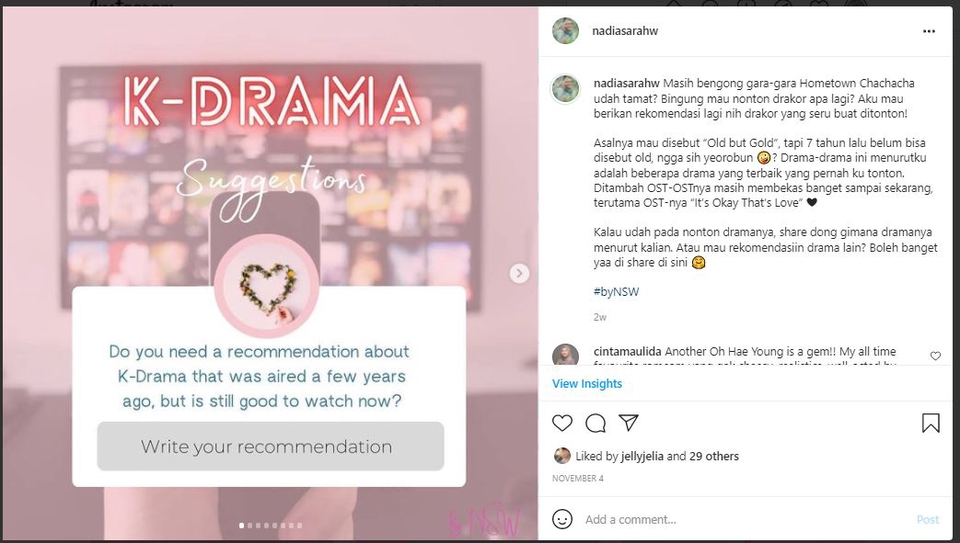Open nadiasarahw username in post header

pos(624,31)
